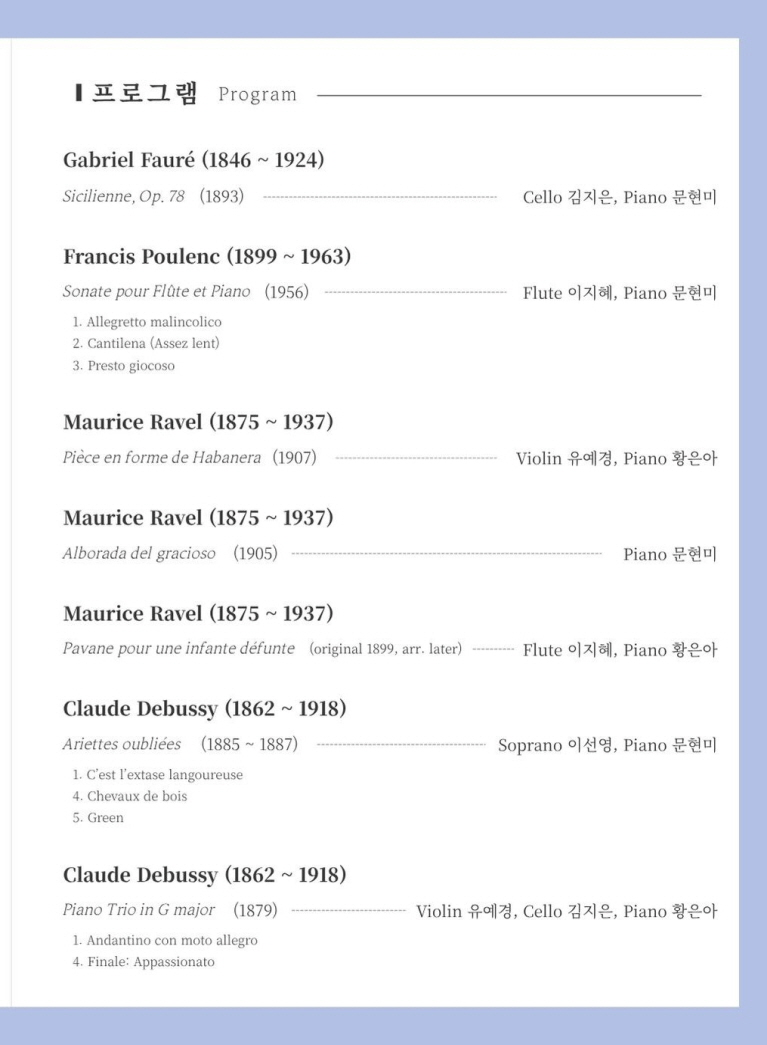Click the "Cantilena (Assez lent)" movement line
Screen dimensions: 767x1045
(145, 344)
